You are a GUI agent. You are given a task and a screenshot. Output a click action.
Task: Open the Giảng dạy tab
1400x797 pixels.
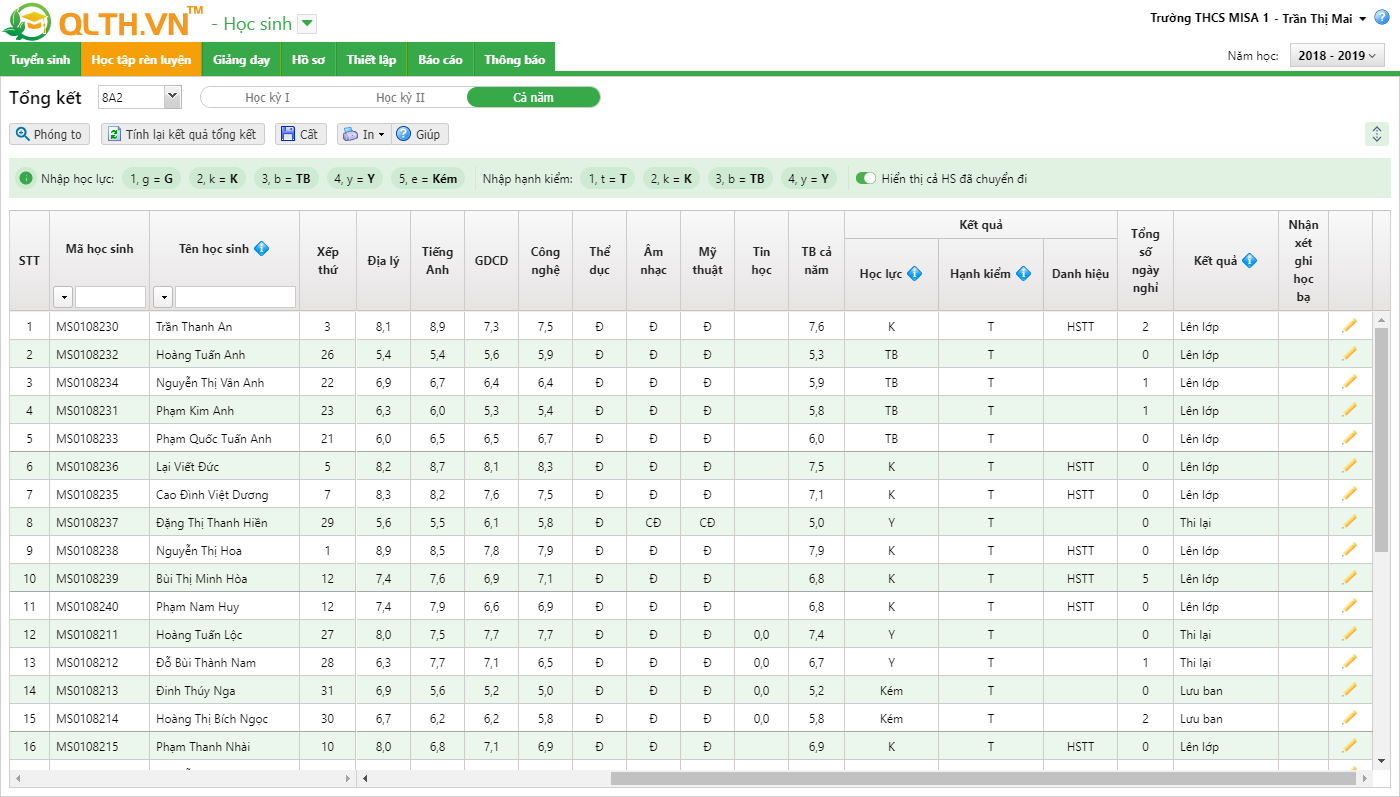pyautogui.click(x=242, y=59)
